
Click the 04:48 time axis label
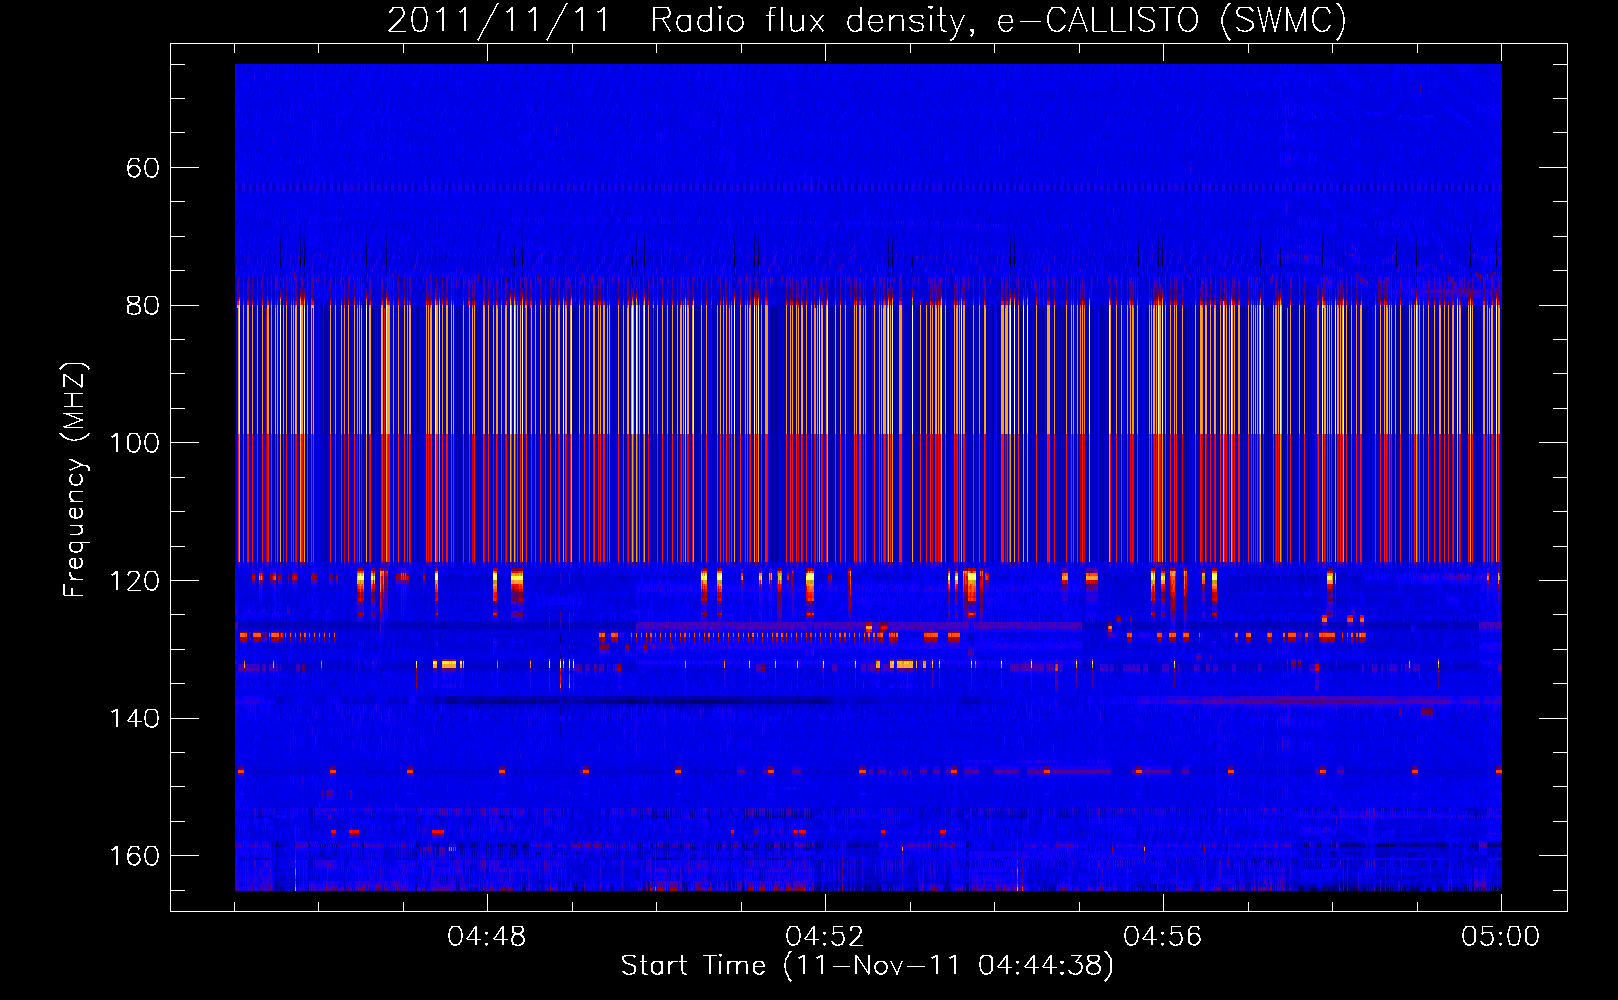coord(487,937)
